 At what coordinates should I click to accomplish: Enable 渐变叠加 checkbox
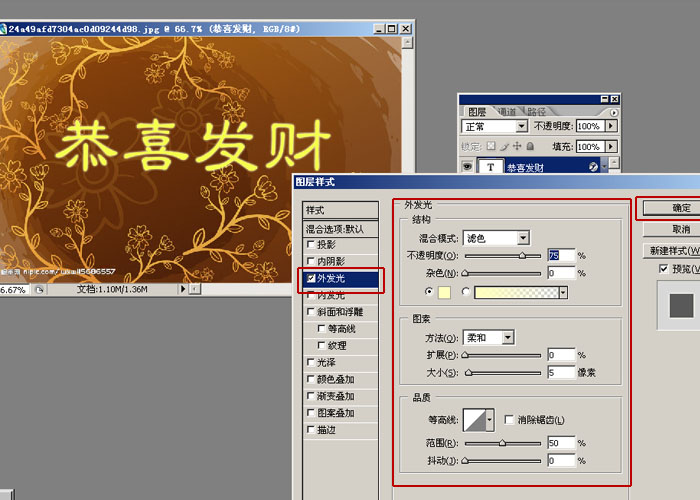[x=311, y=396]
